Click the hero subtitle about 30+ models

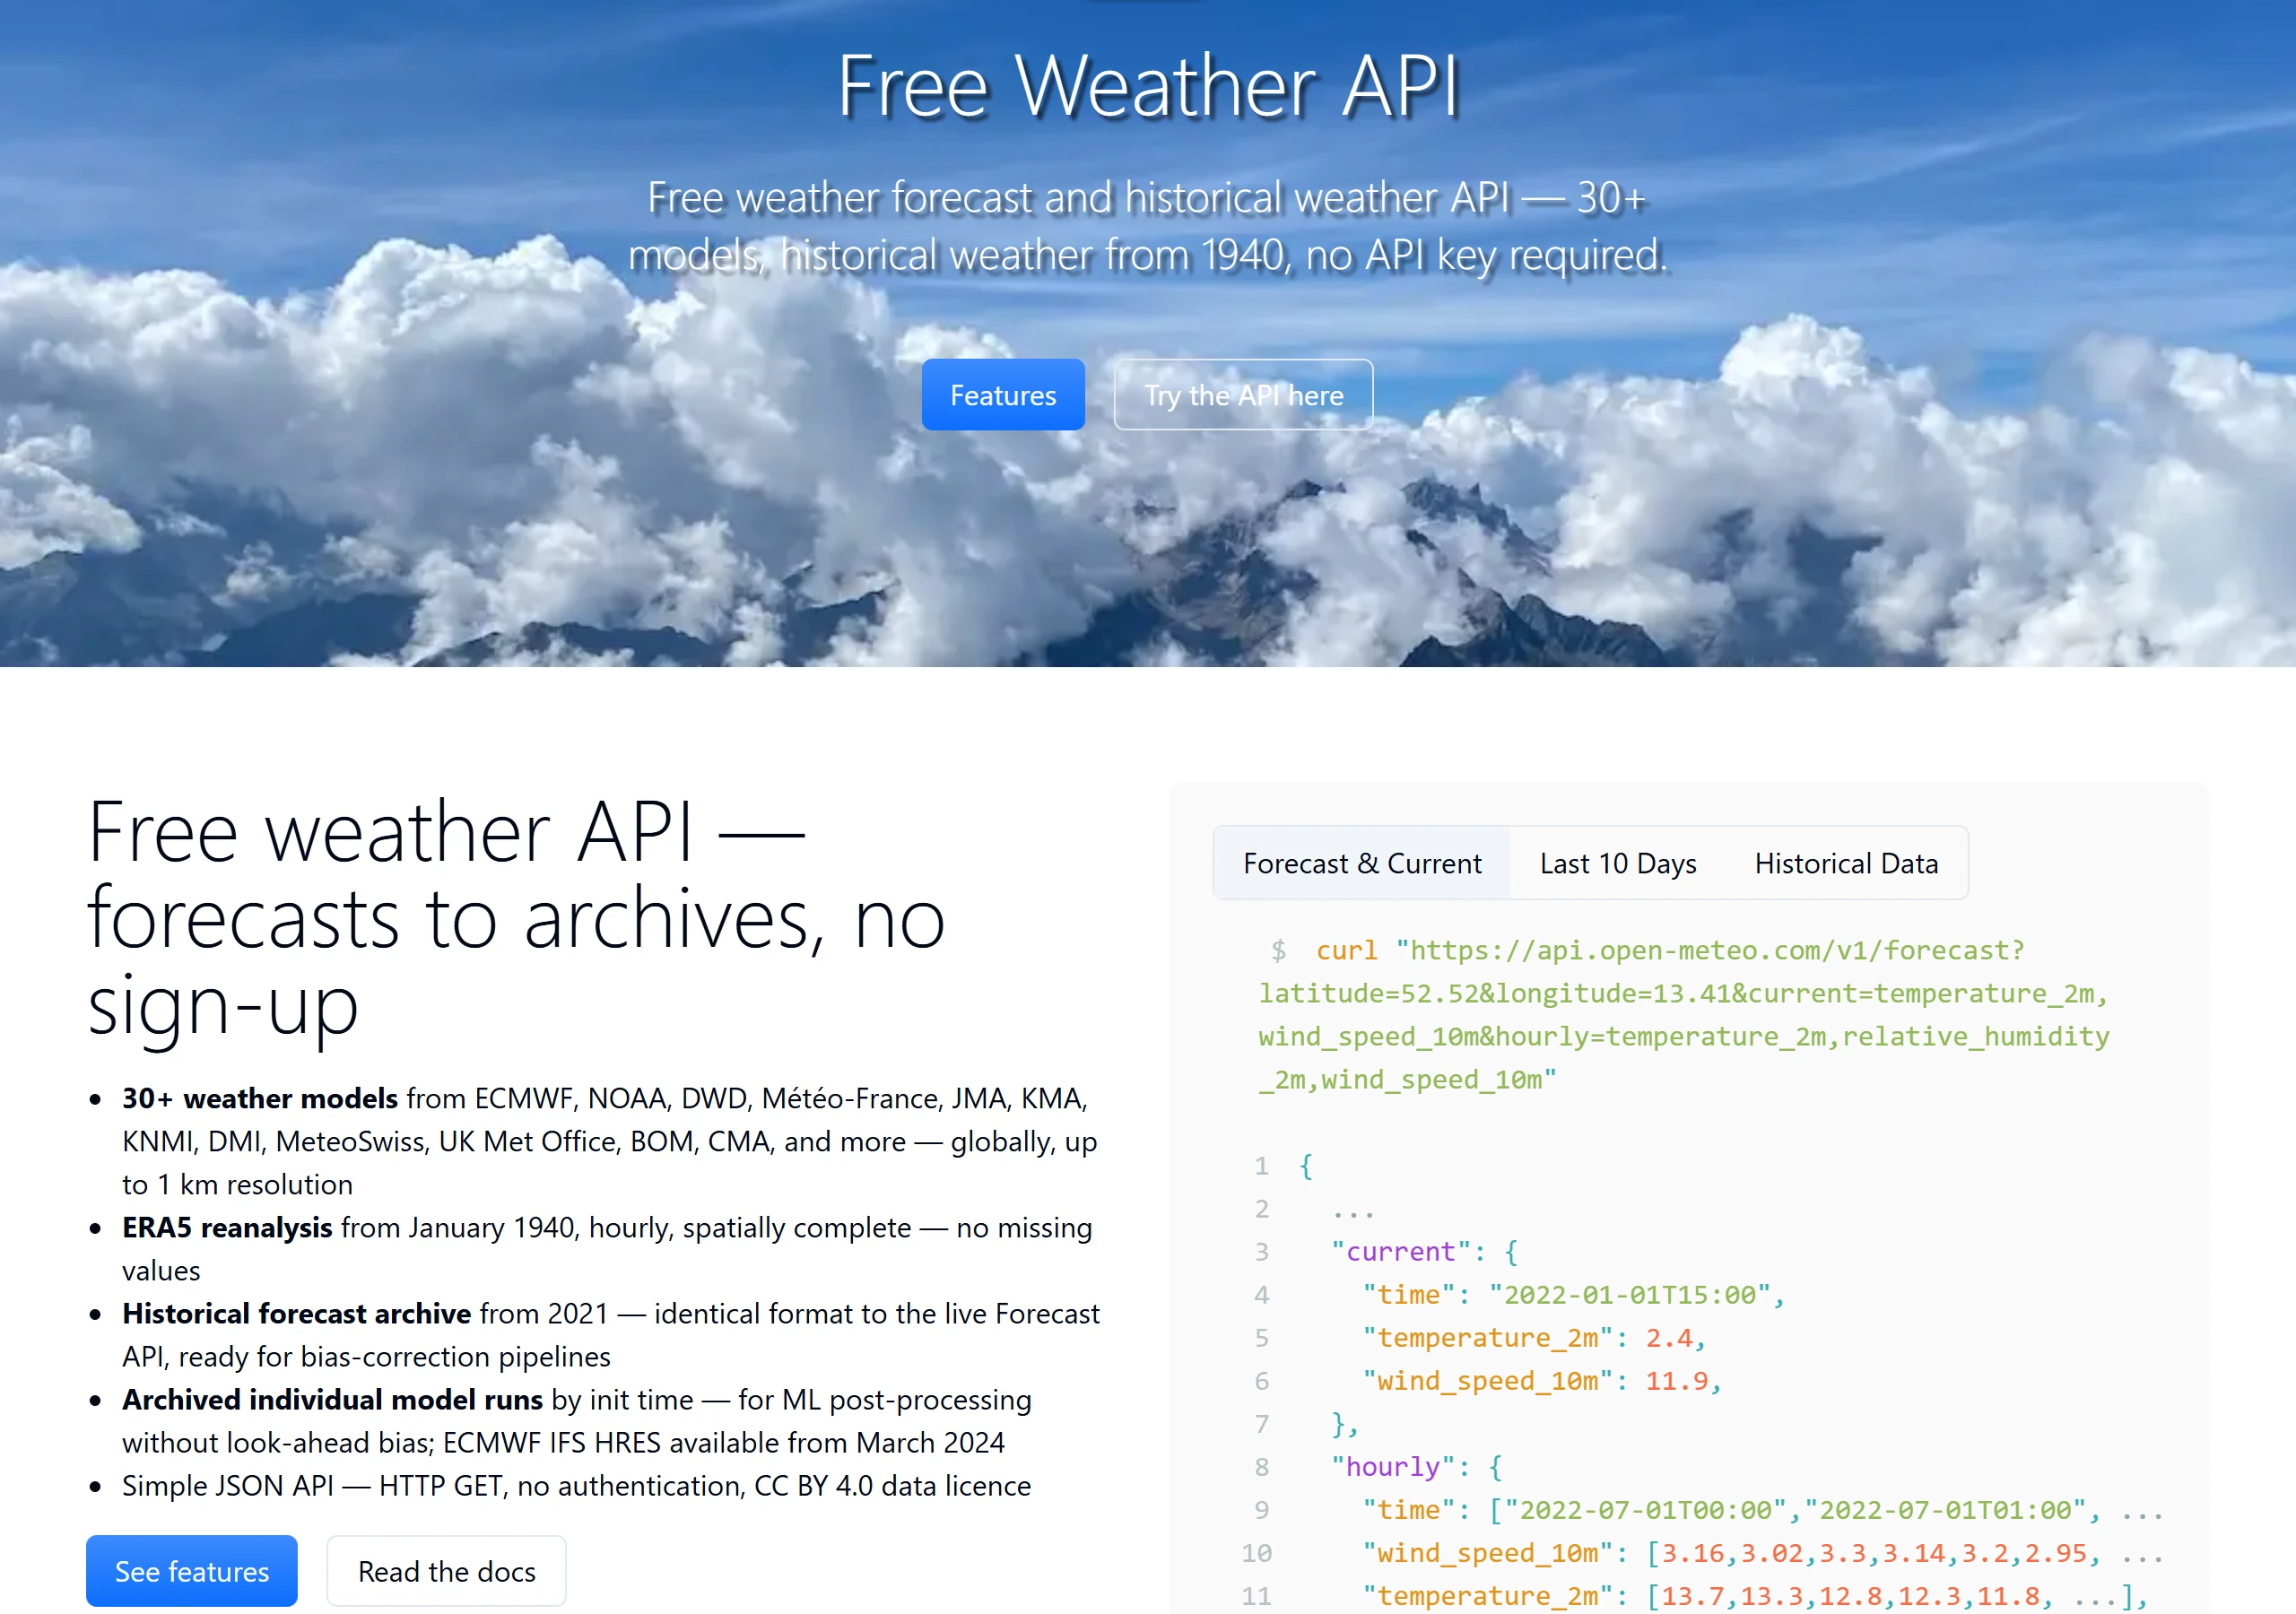click(1148, 226)
